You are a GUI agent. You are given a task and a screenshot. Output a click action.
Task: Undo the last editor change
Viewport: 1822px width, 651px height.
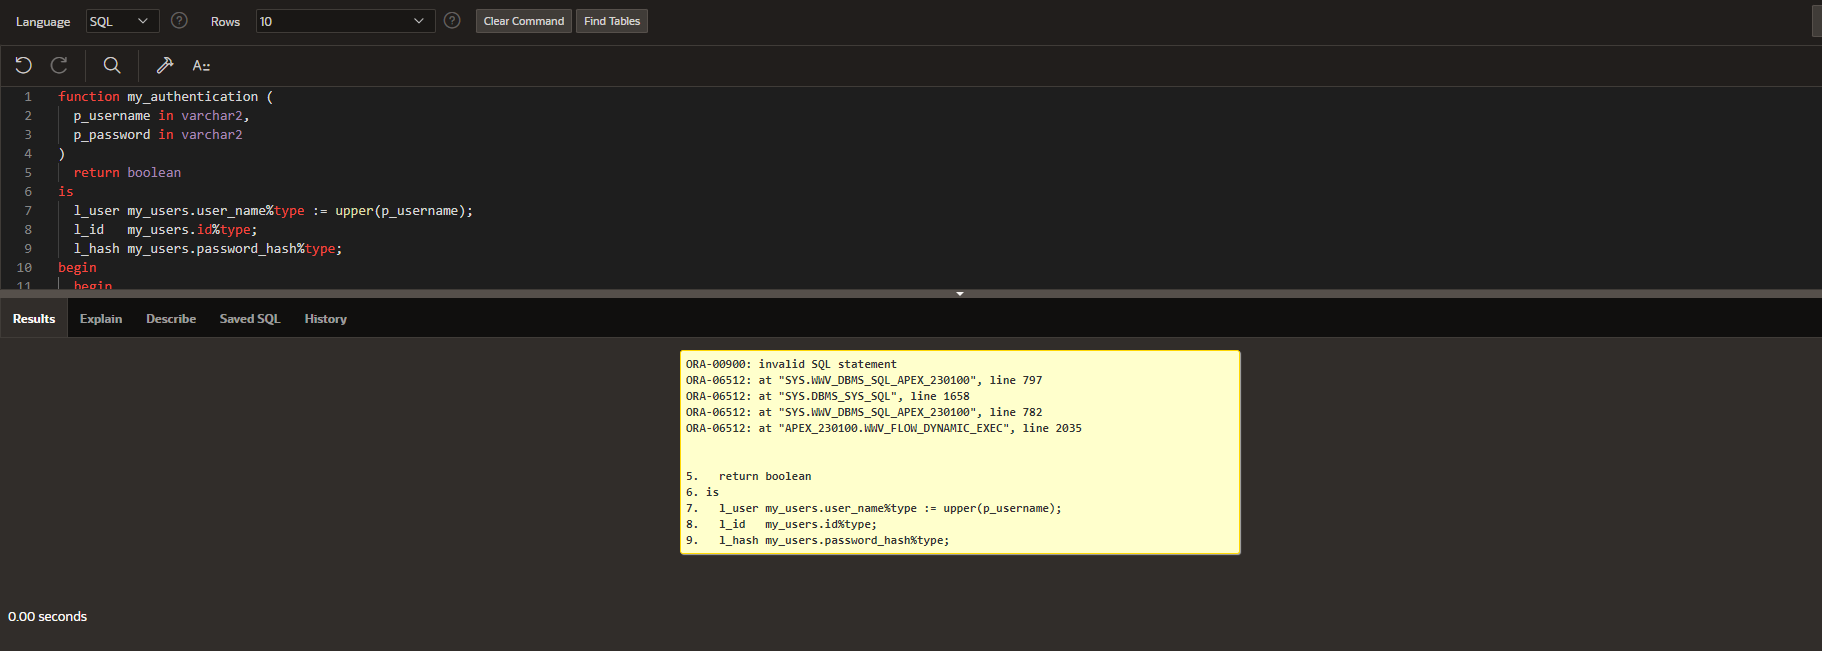(23, 65)
